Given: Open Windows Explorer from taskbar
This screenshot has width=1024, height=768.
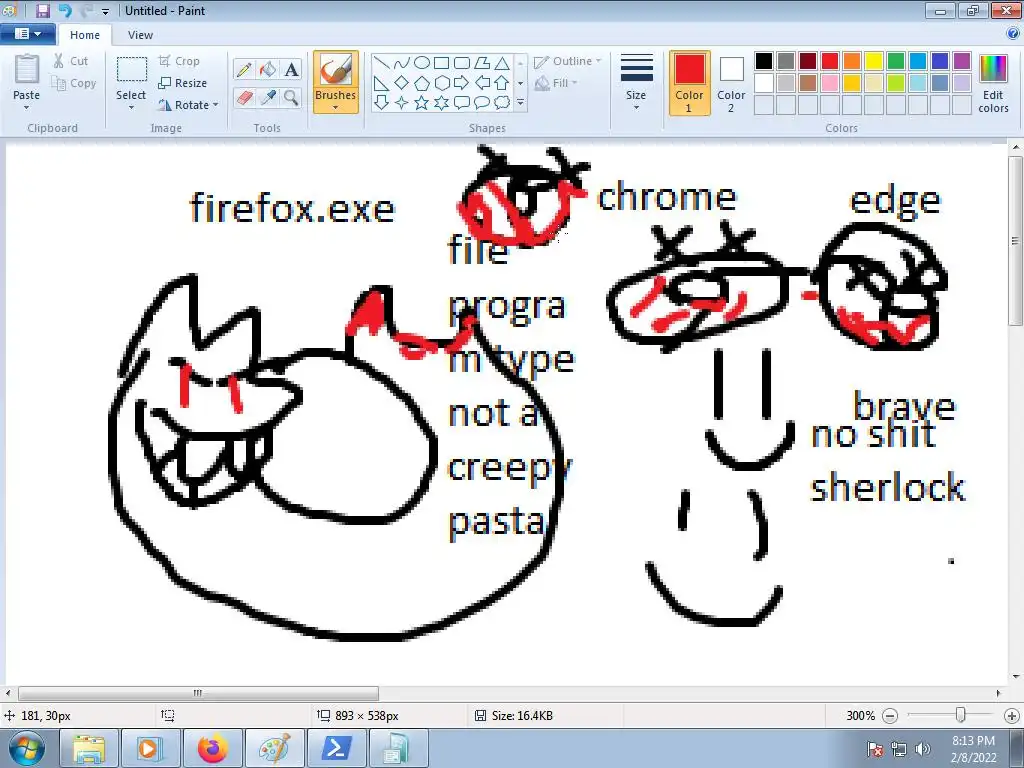Looking at the screenshot, I should (x=89, y=748).
